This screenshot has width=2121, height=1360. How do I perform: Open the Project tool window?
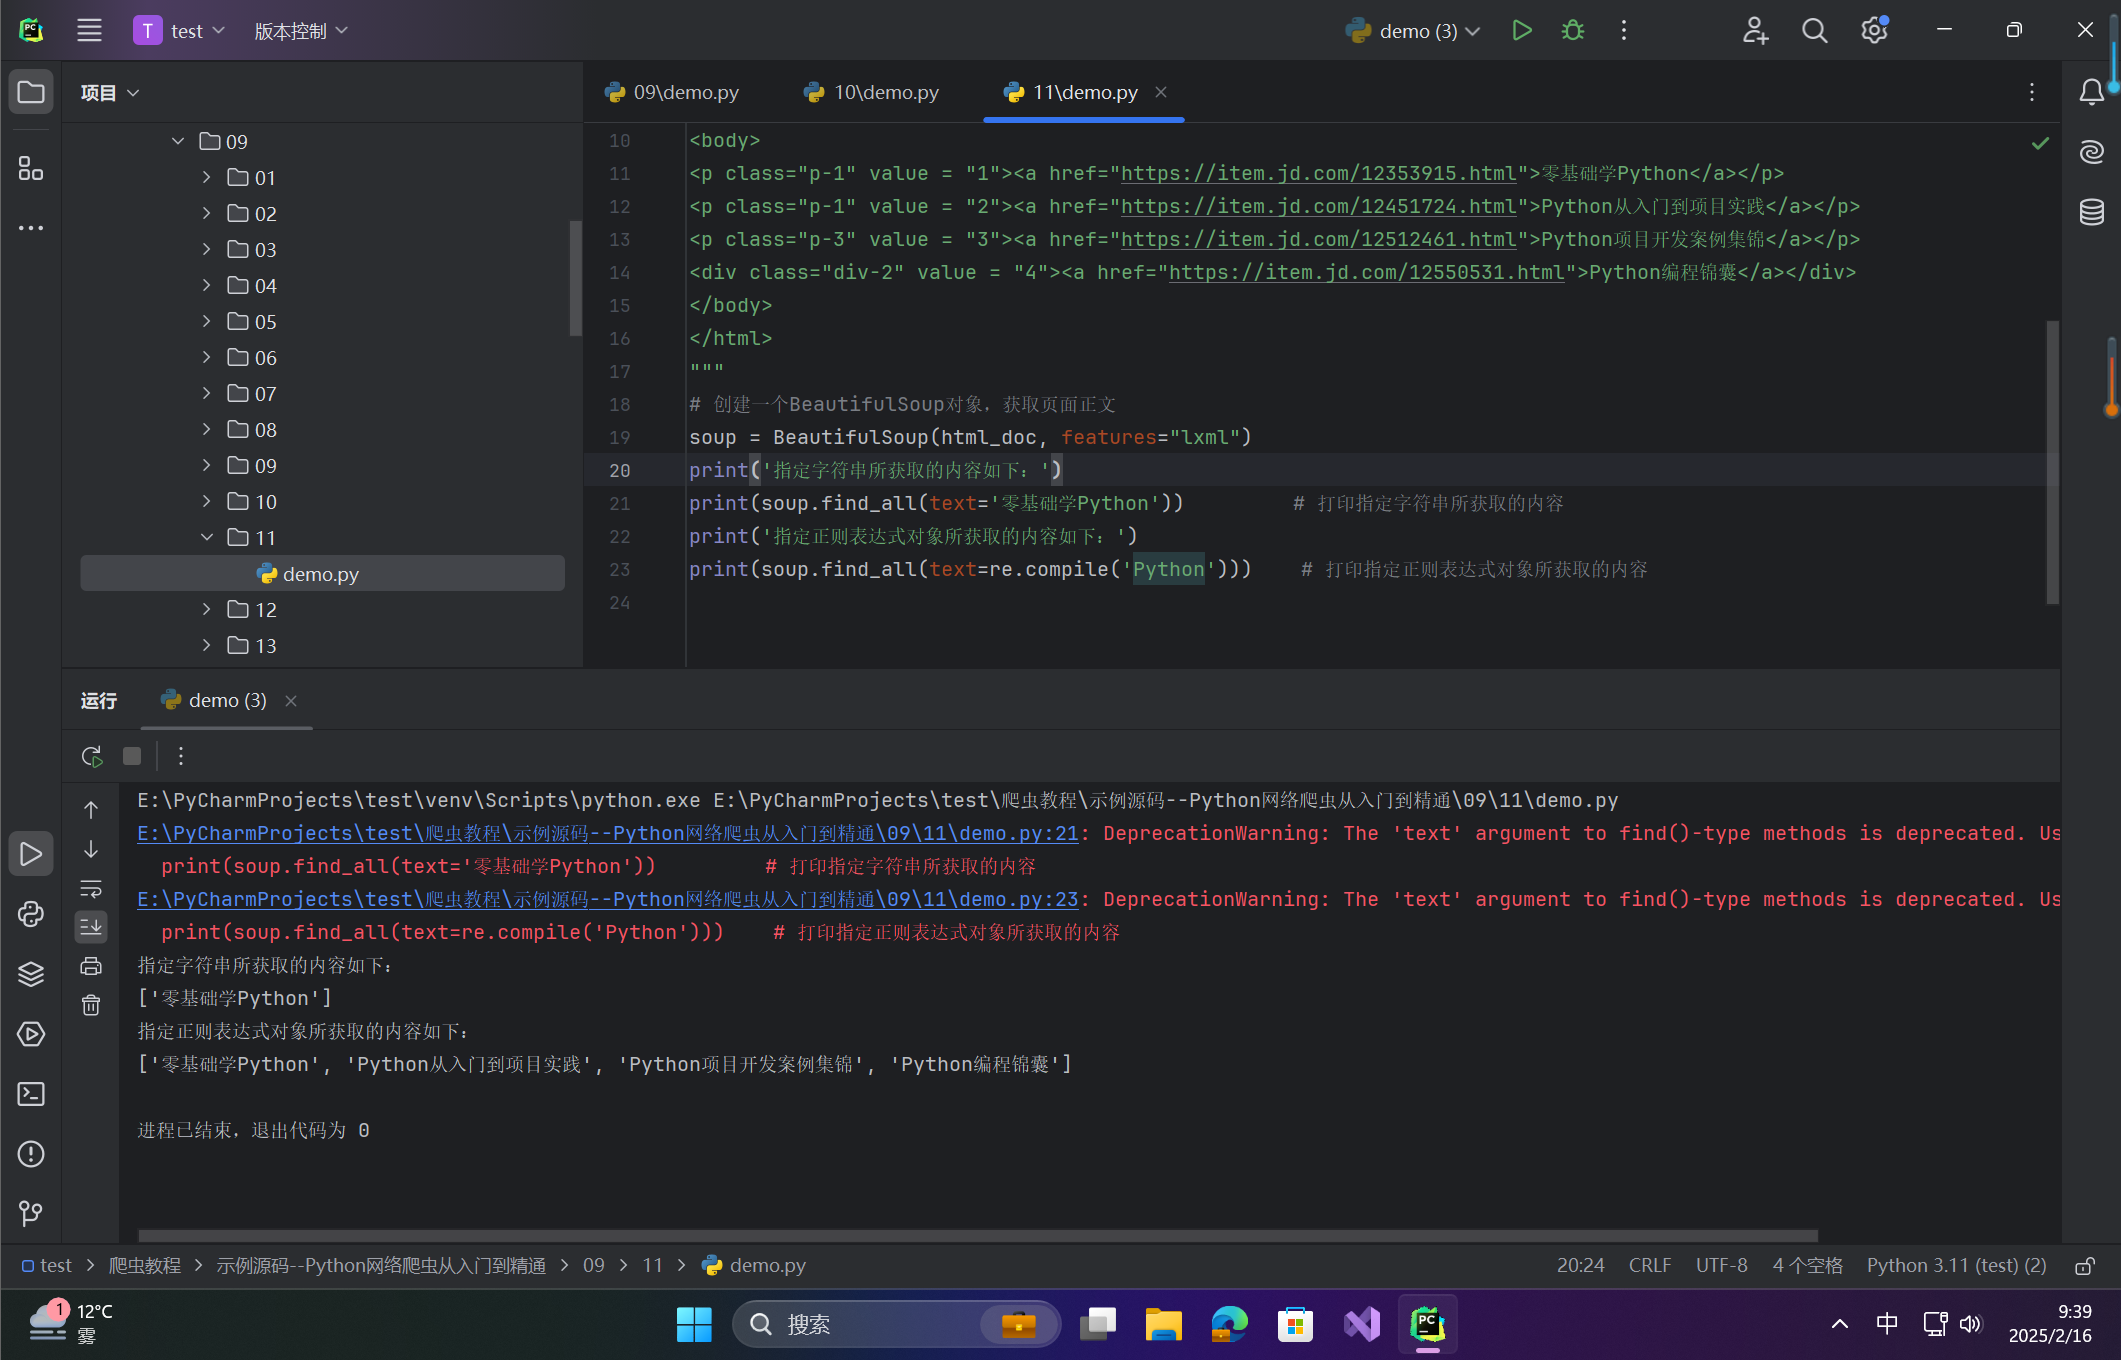tap(31, 92)
